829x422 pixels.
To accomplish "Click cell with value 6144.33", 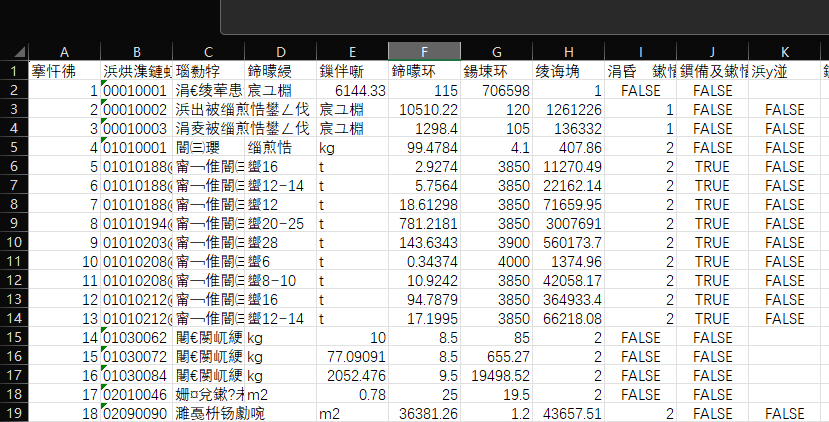I will [352, 90].
